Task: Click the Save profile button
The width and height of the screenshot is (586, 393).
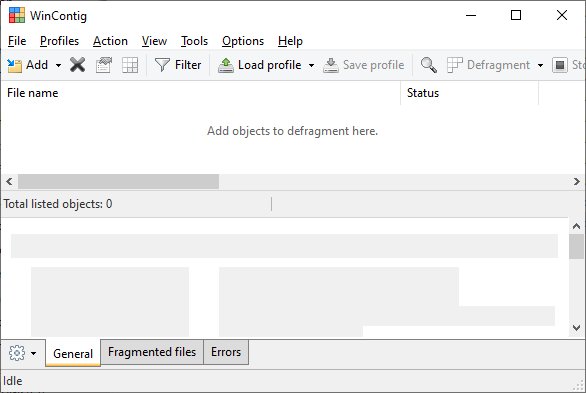Action: click(364, 65)
